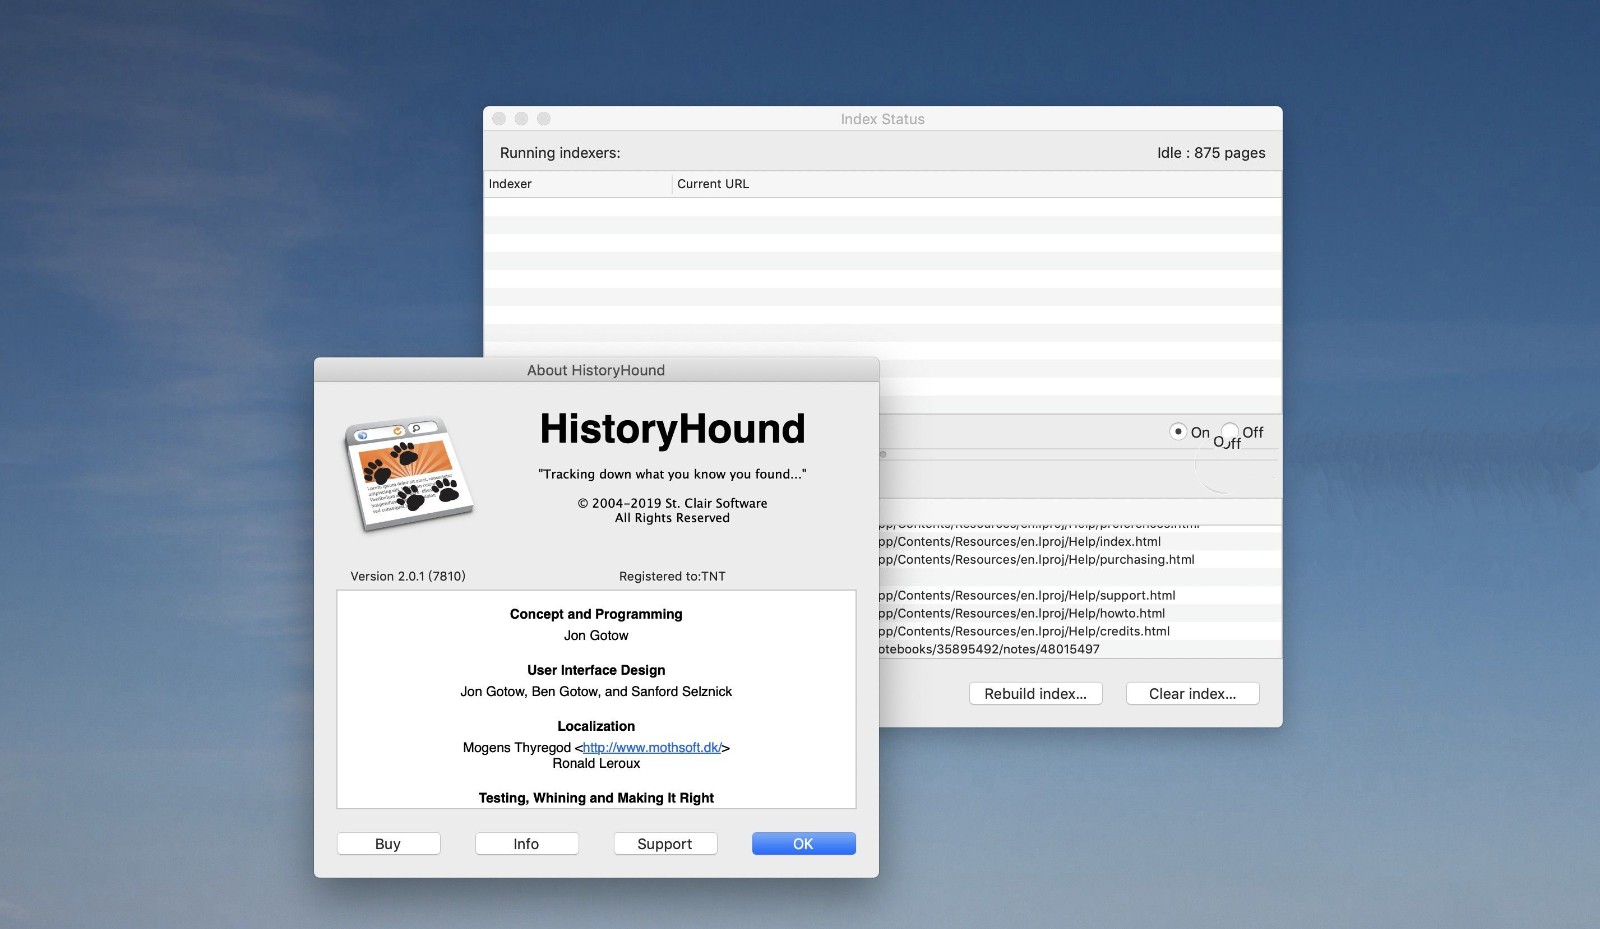Screen dimensions: 1600x929
Task: Click the Jon Gotow credit line
Action: 596,635
